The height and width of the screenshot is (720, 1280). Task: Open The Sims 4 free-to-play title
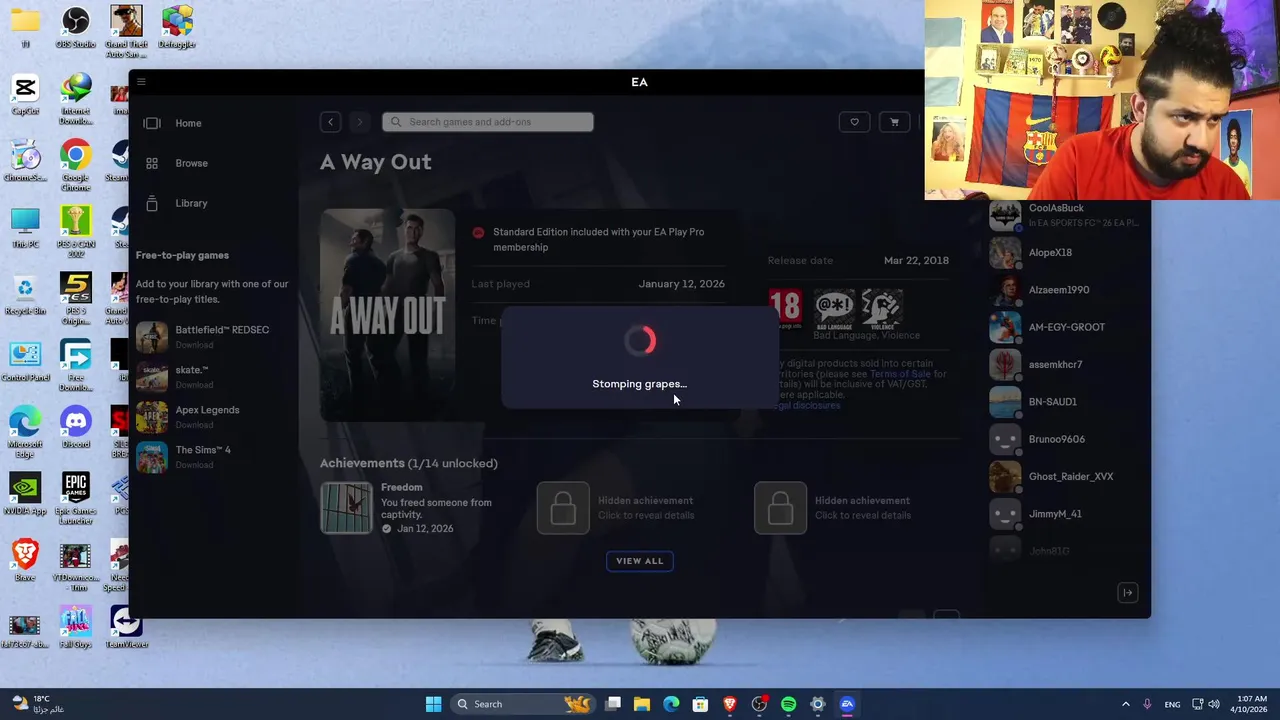[x=214, y=457]
